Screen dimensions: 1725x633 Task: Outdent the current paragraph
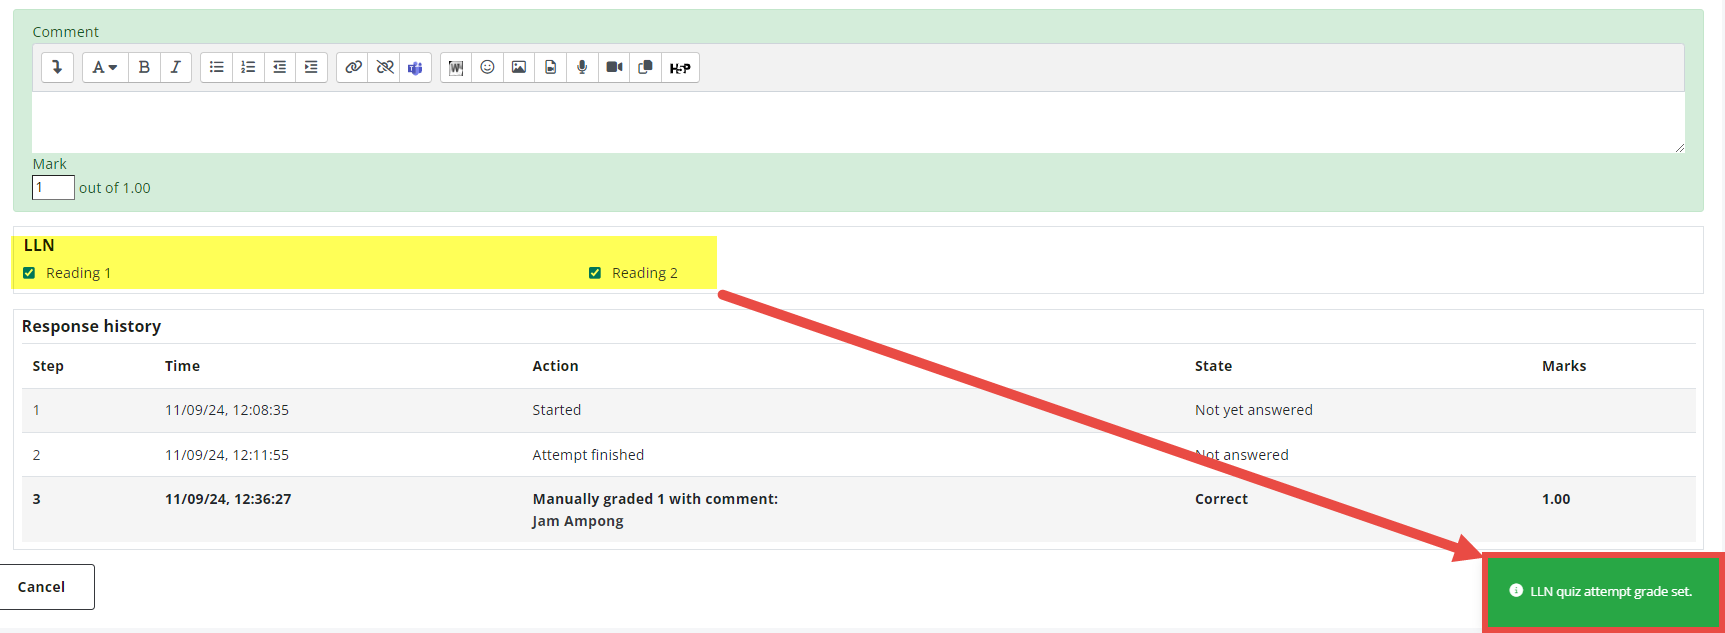[280, 67]
